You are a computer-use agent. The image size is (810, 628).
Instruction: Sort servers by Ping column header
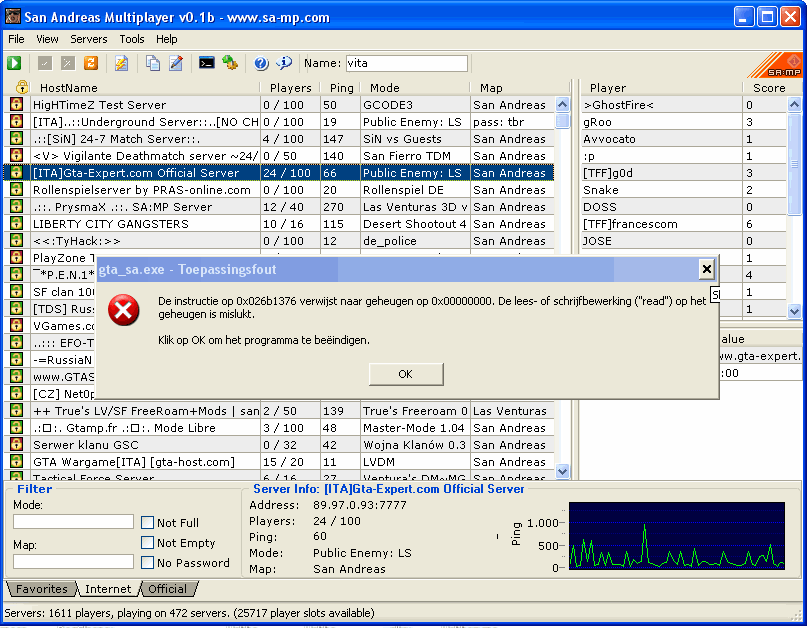(x=341, y=88)
